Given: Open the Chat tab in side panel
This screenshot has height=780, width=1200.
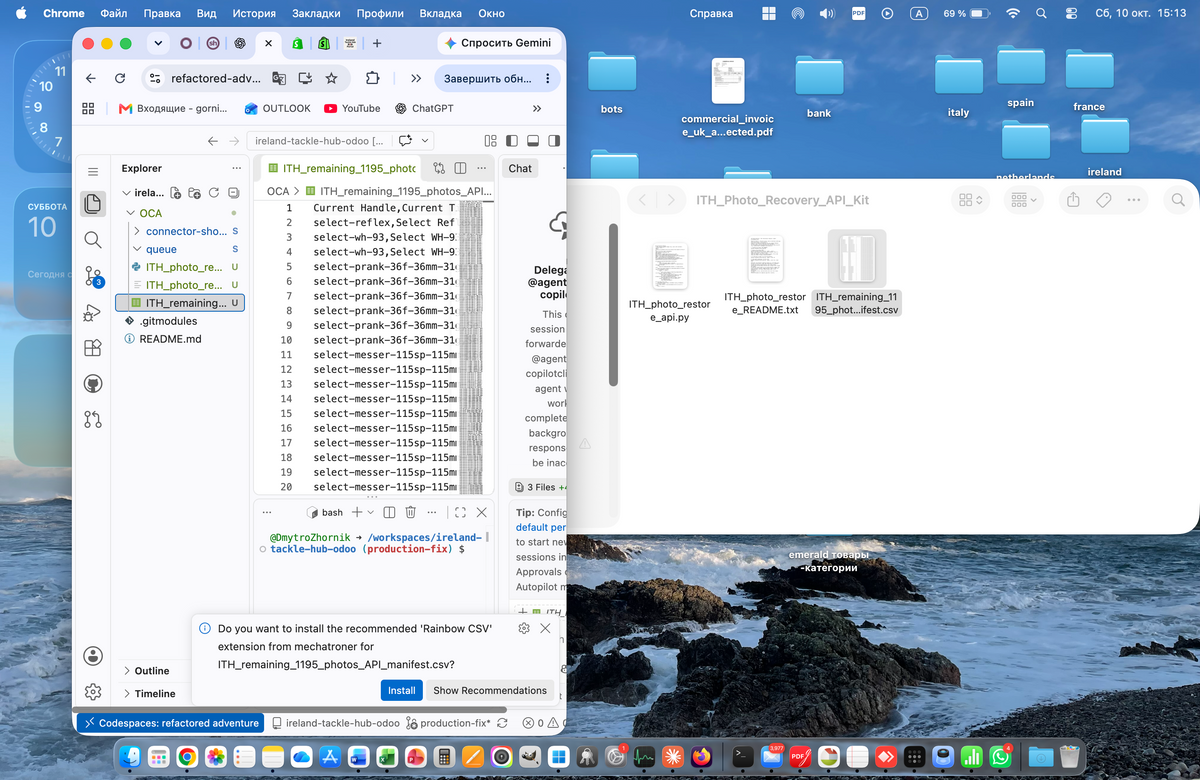Looking at the screenshot, I should pos(520,168).
